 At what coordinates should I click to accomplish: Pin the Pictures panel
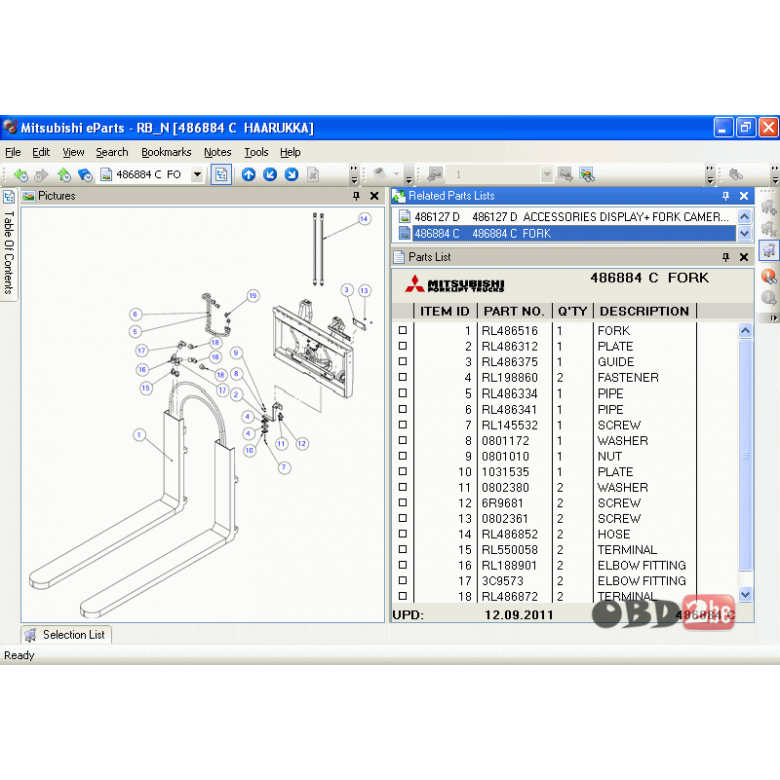(356, 196)
